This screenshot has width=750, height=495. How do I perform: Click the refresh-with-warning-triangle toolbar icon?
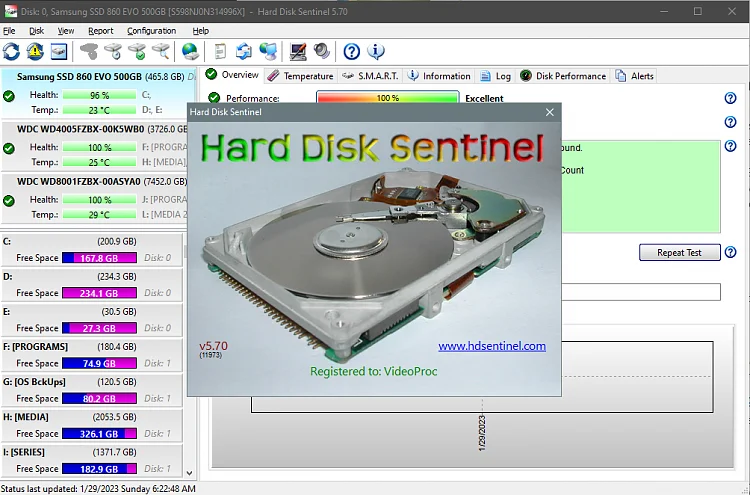pos(35,51)
